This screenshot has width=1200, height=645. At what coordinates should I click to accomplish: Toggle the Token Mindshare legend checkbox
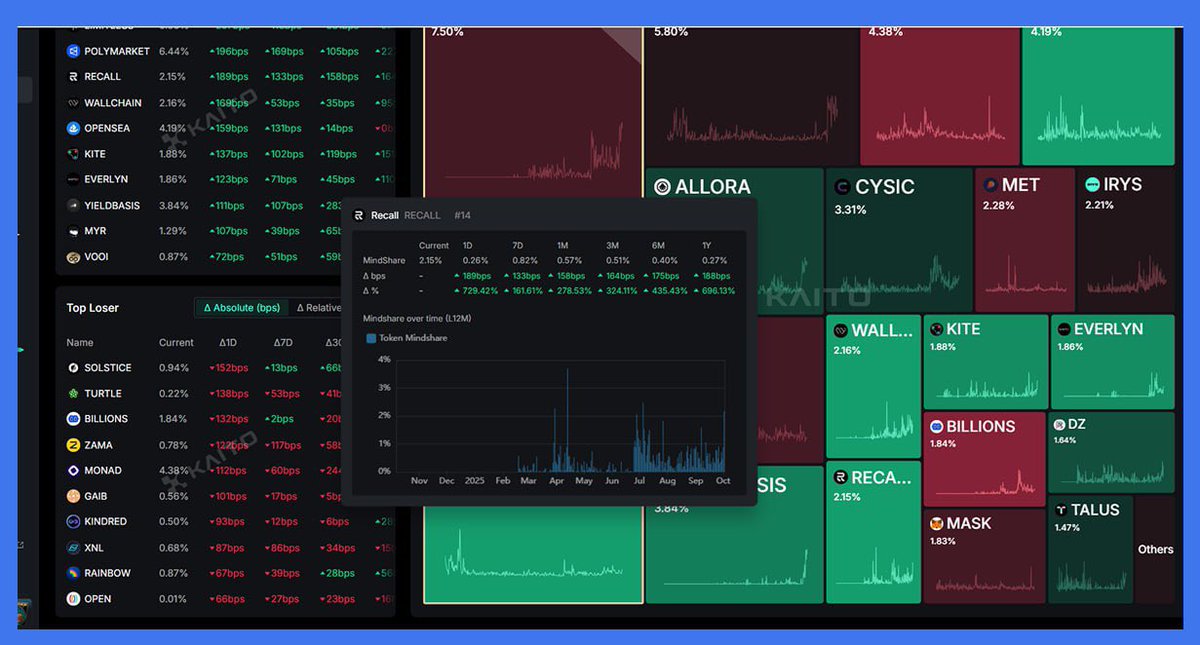[372, 338]
